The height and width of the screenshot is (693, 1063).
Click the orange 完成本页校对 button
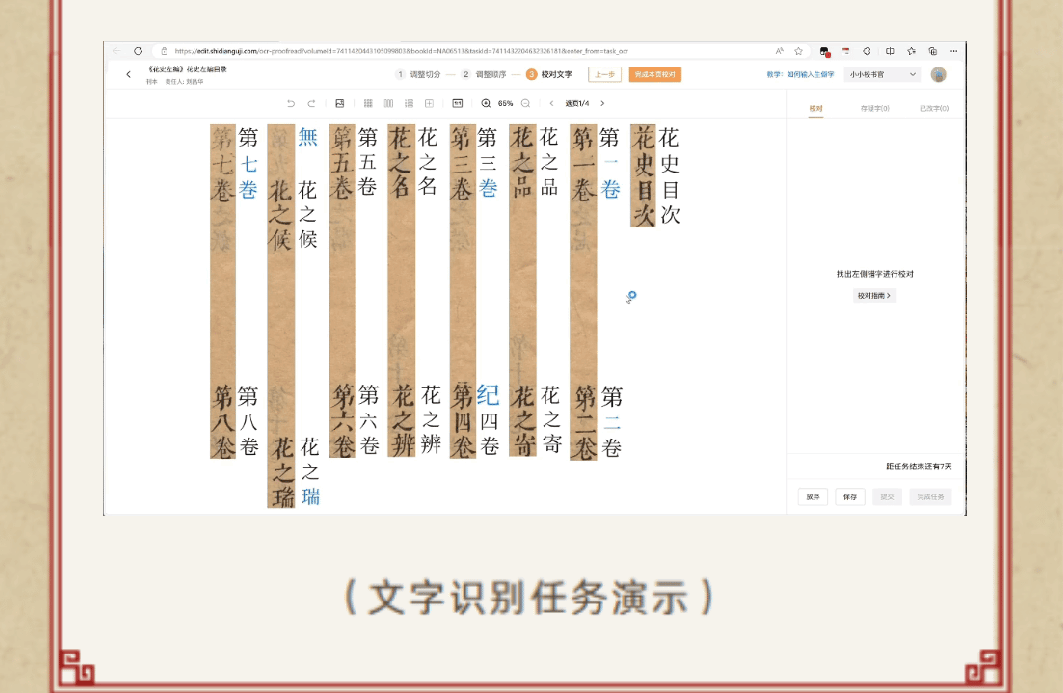655,75
